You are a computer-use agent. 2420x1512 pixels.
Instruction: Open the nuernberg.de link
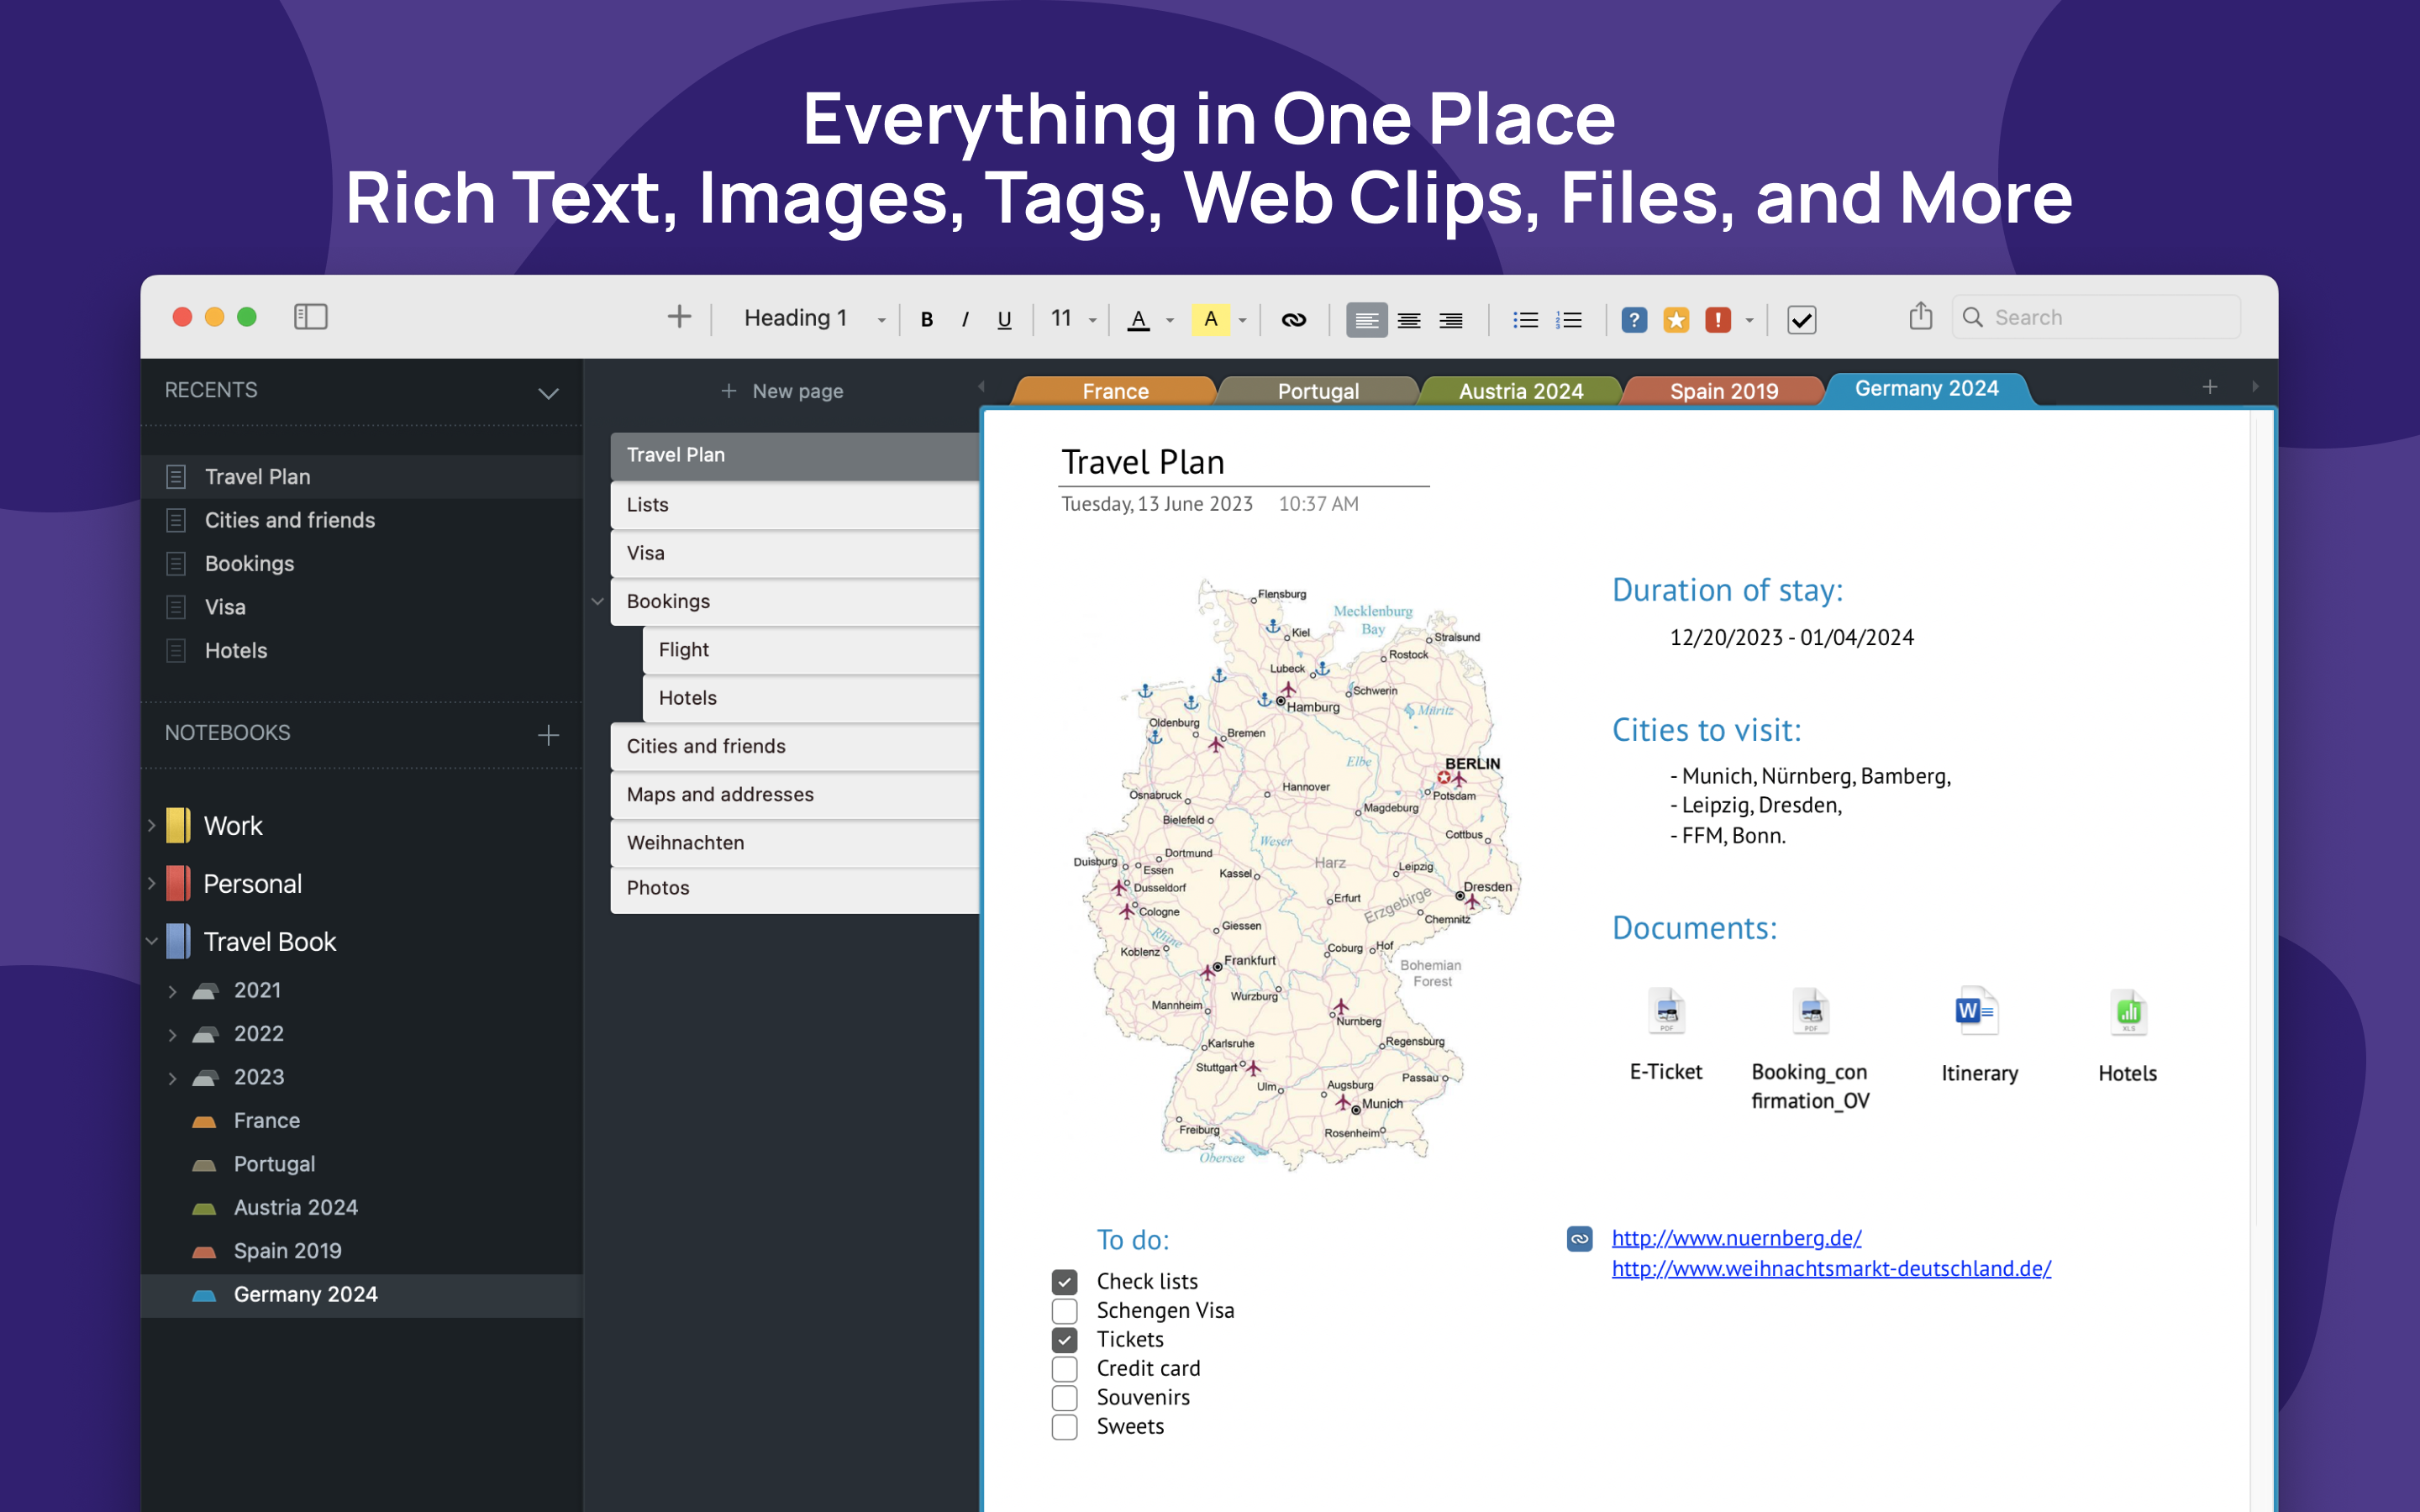pos(1735,1237)
